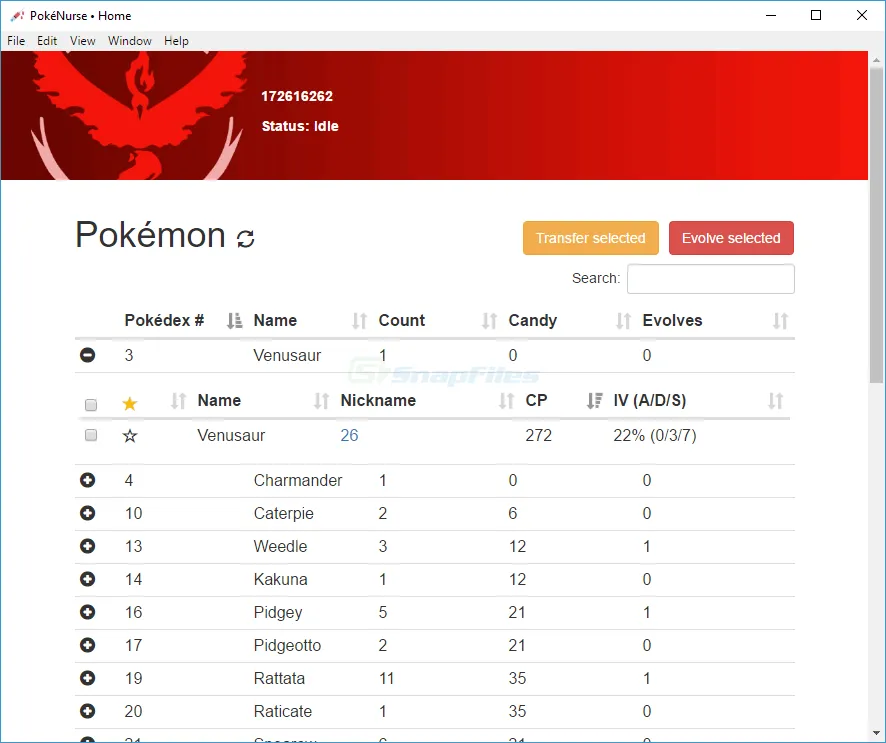Expand the Pidgey row
Screen dimensions: 886x743
(88, 612)
